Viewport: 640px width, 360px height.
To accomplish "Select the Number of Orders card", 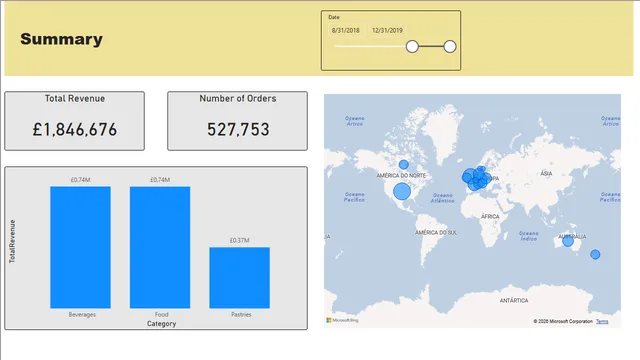I will [x=238, y=121].
